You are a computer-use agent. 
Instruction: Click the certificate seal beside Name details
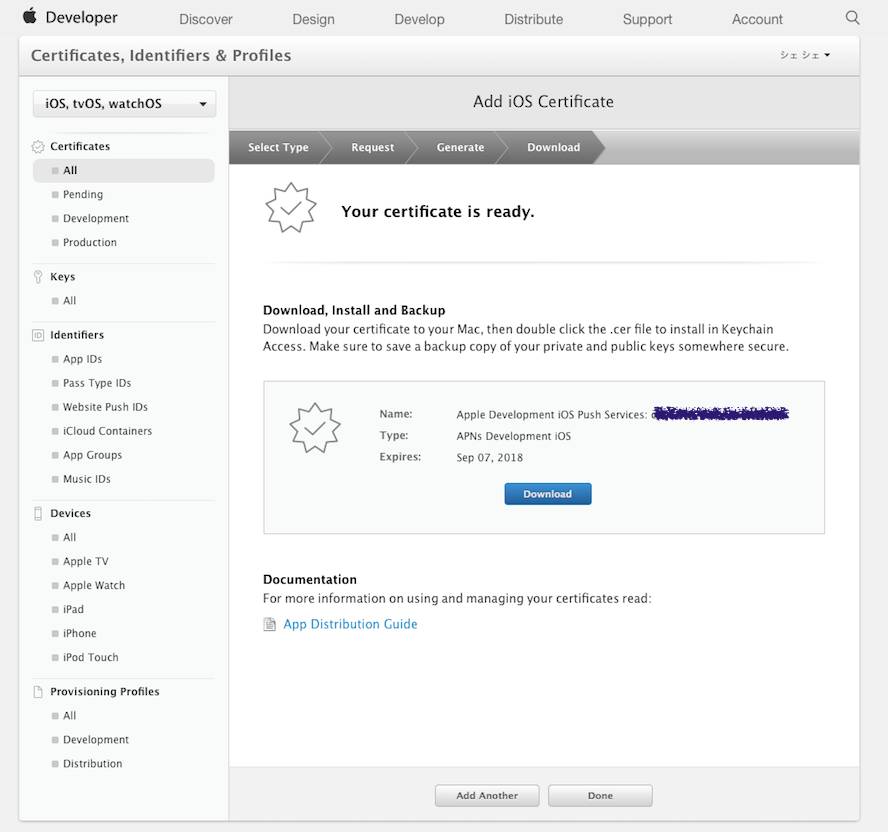pyautogui.click(x=315, y=428)
